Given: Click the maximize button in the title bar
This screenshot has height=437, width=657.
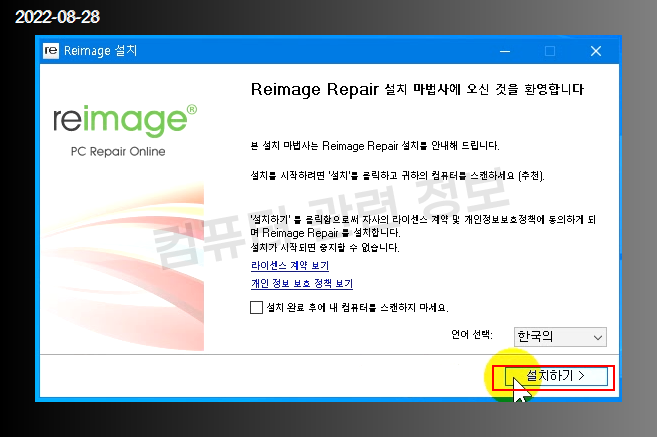Looking at the screenshot, I should click(x=550, y=51).
